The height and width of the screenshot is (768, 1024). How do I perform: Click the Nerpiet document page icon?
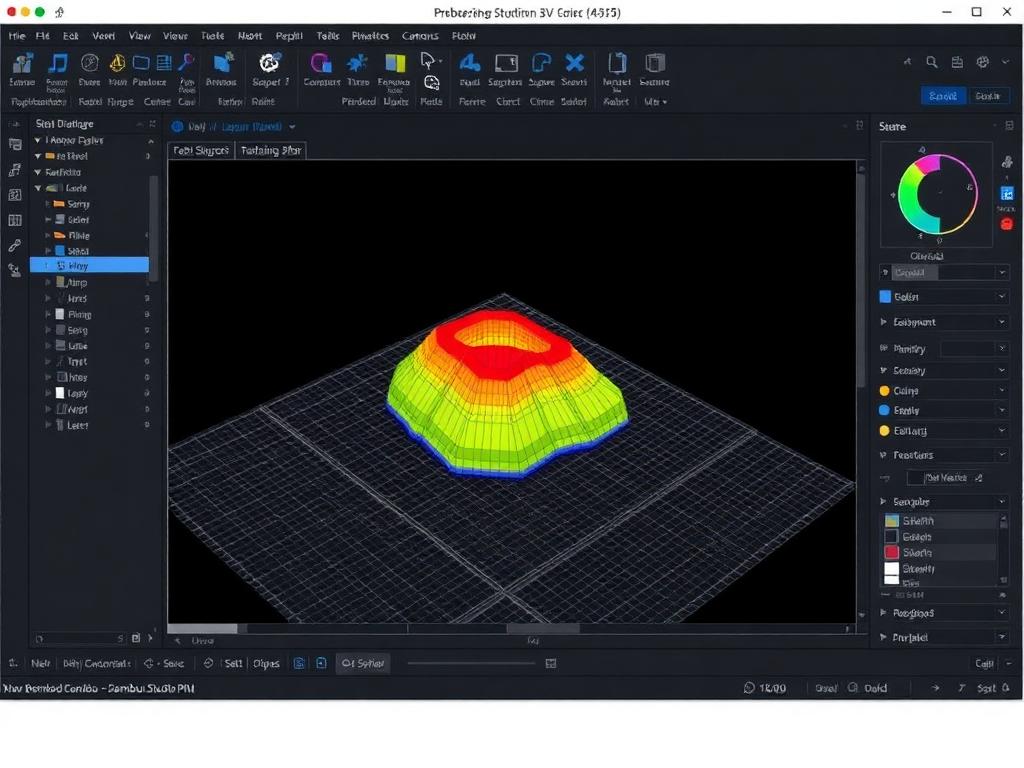coord(617,63)
